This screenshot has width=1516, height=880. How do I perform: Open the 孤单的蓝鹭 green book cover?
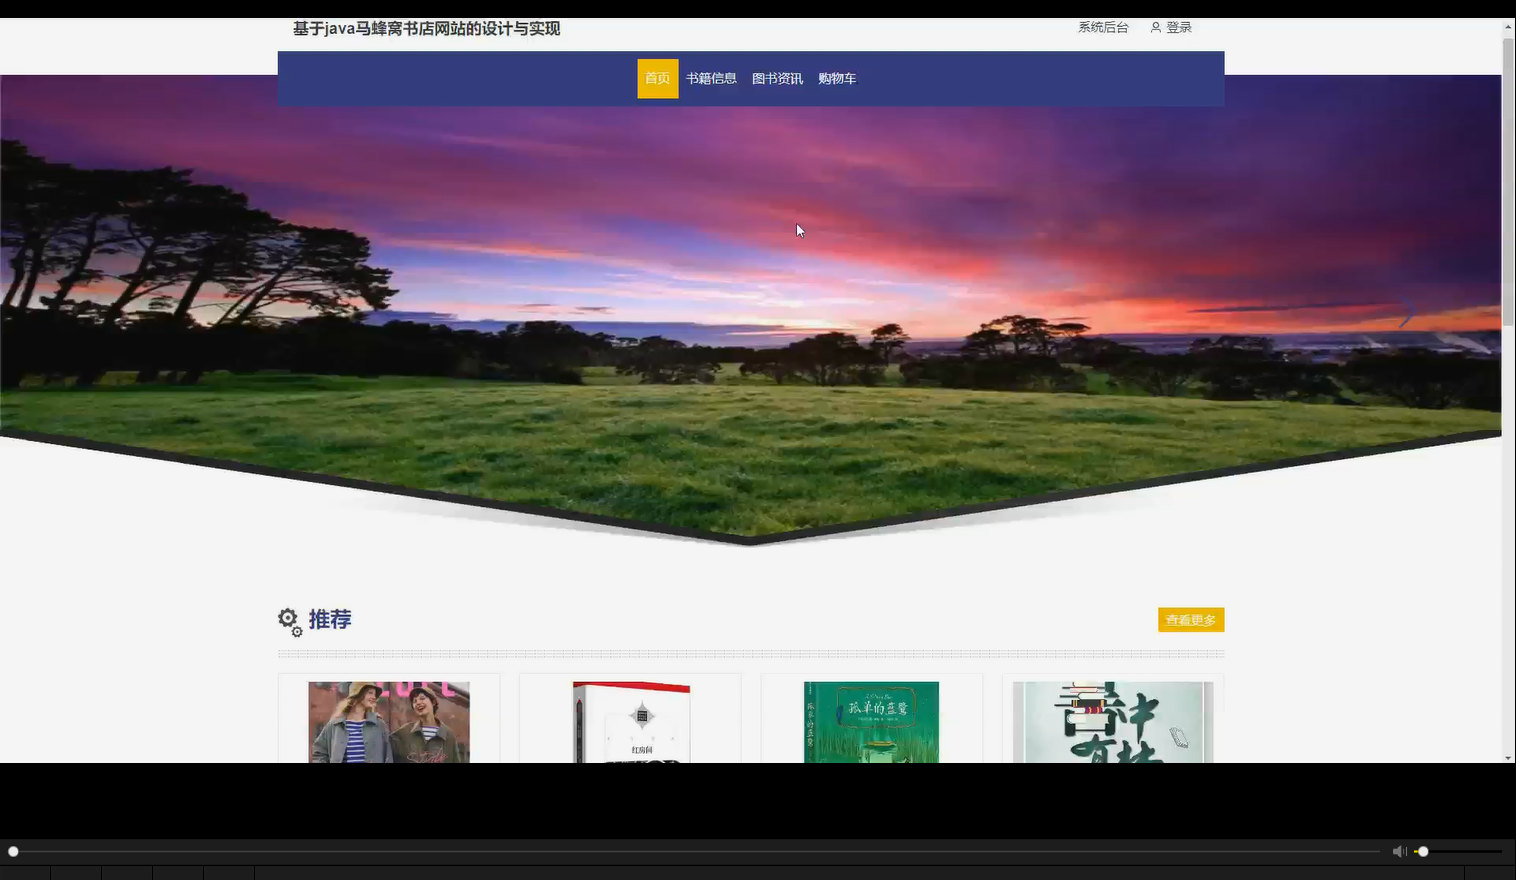pyautogui.click(x=871, y=722)
